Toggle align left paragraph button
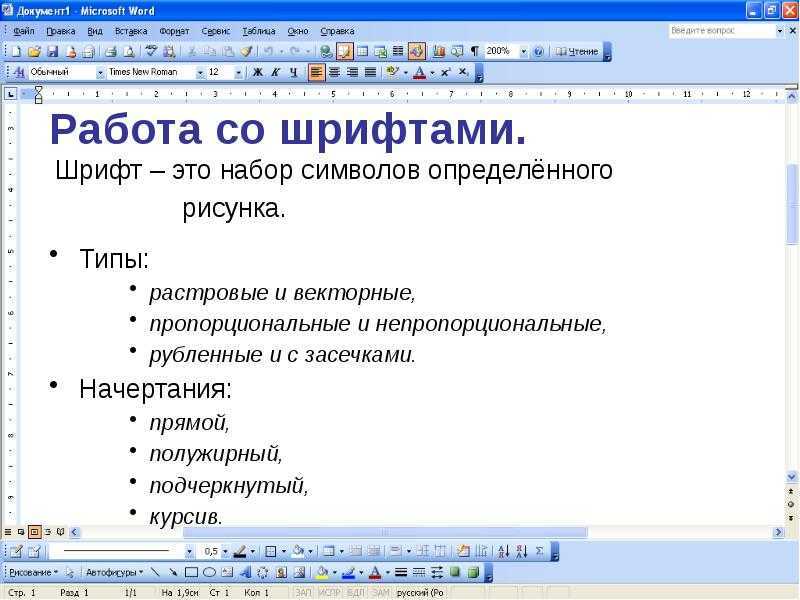This screenshot has width=800, height=600. [x=316, y=72]
